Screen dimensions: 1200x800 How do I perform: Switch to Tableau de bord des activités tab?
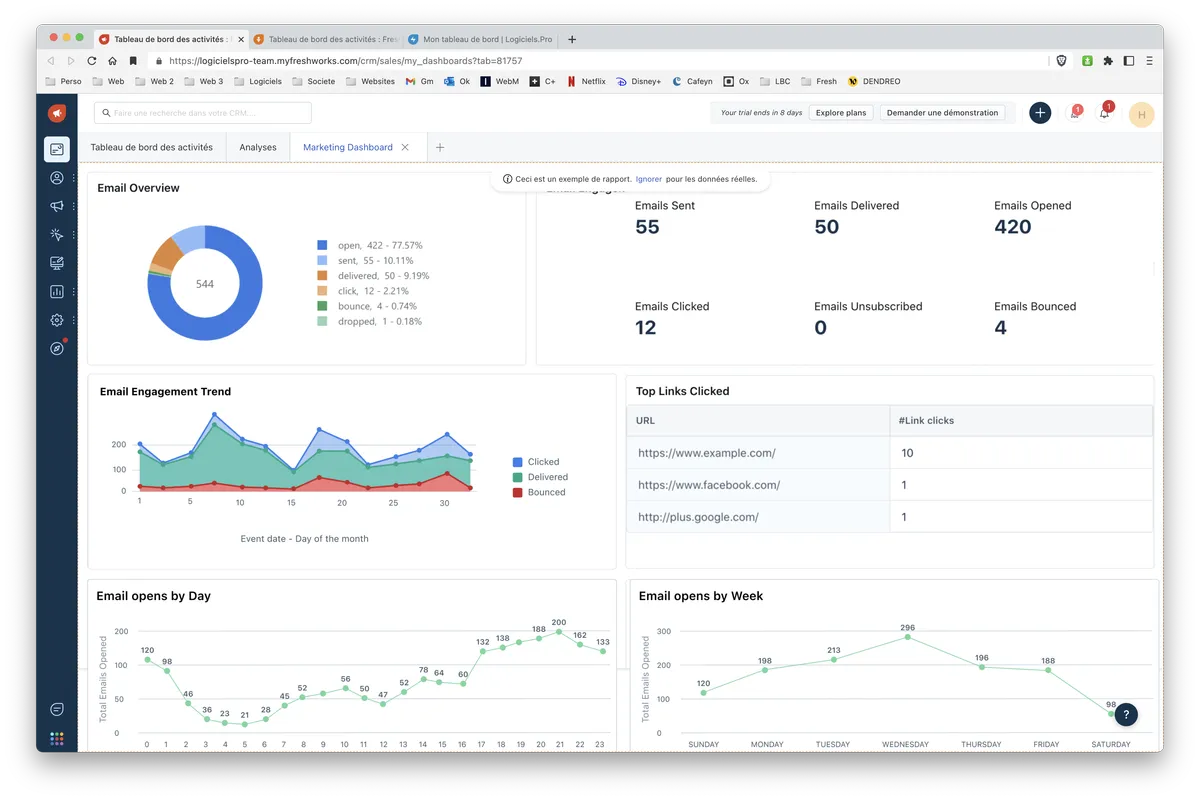151,147
